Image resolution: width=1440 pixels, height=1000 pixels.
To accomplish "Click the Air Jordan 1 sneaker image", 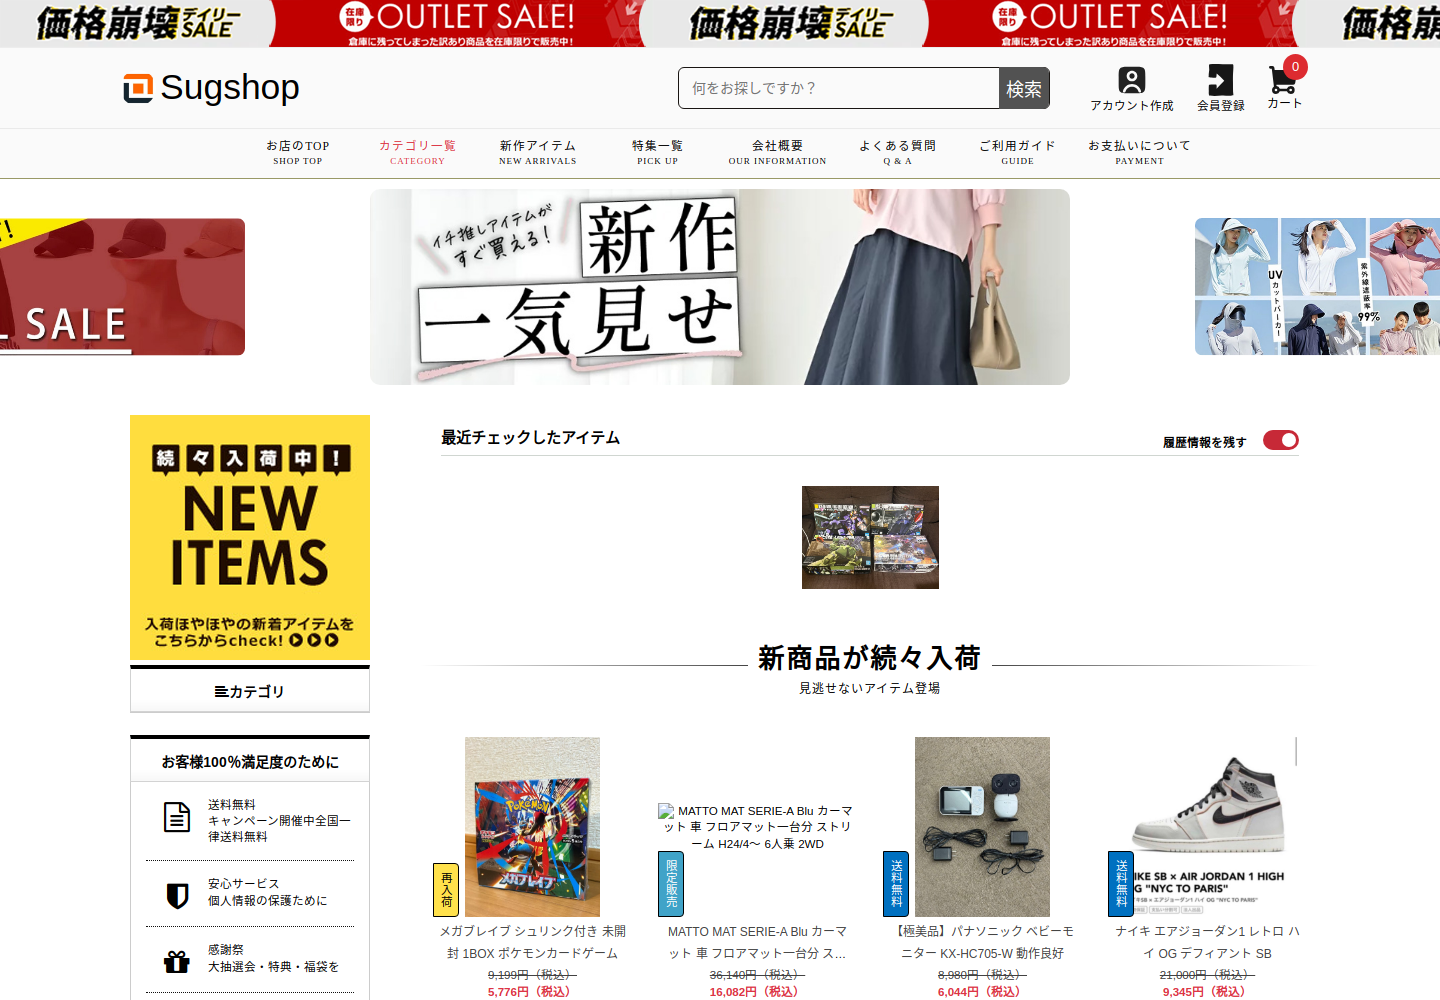I will click(1207, 827).
